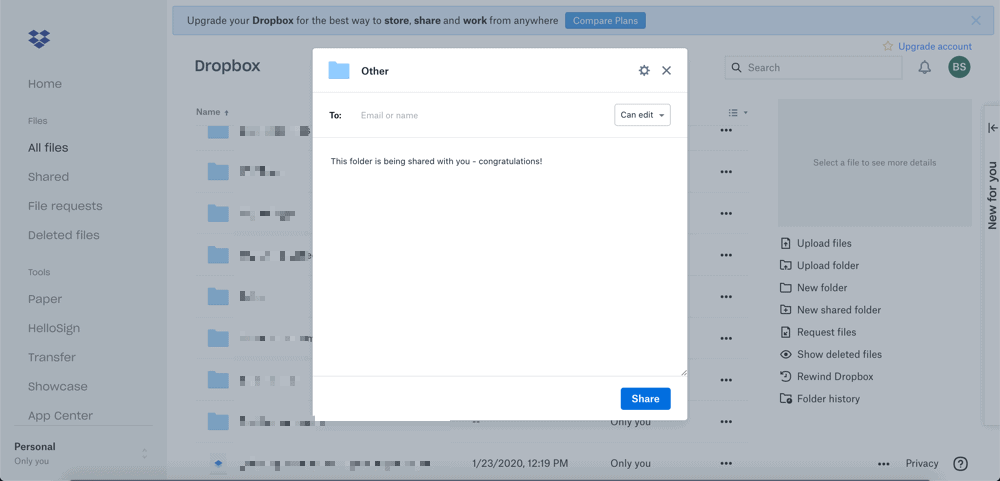Focus the Search box
This screenshot has width=1000, height=481.
(813, 68)
